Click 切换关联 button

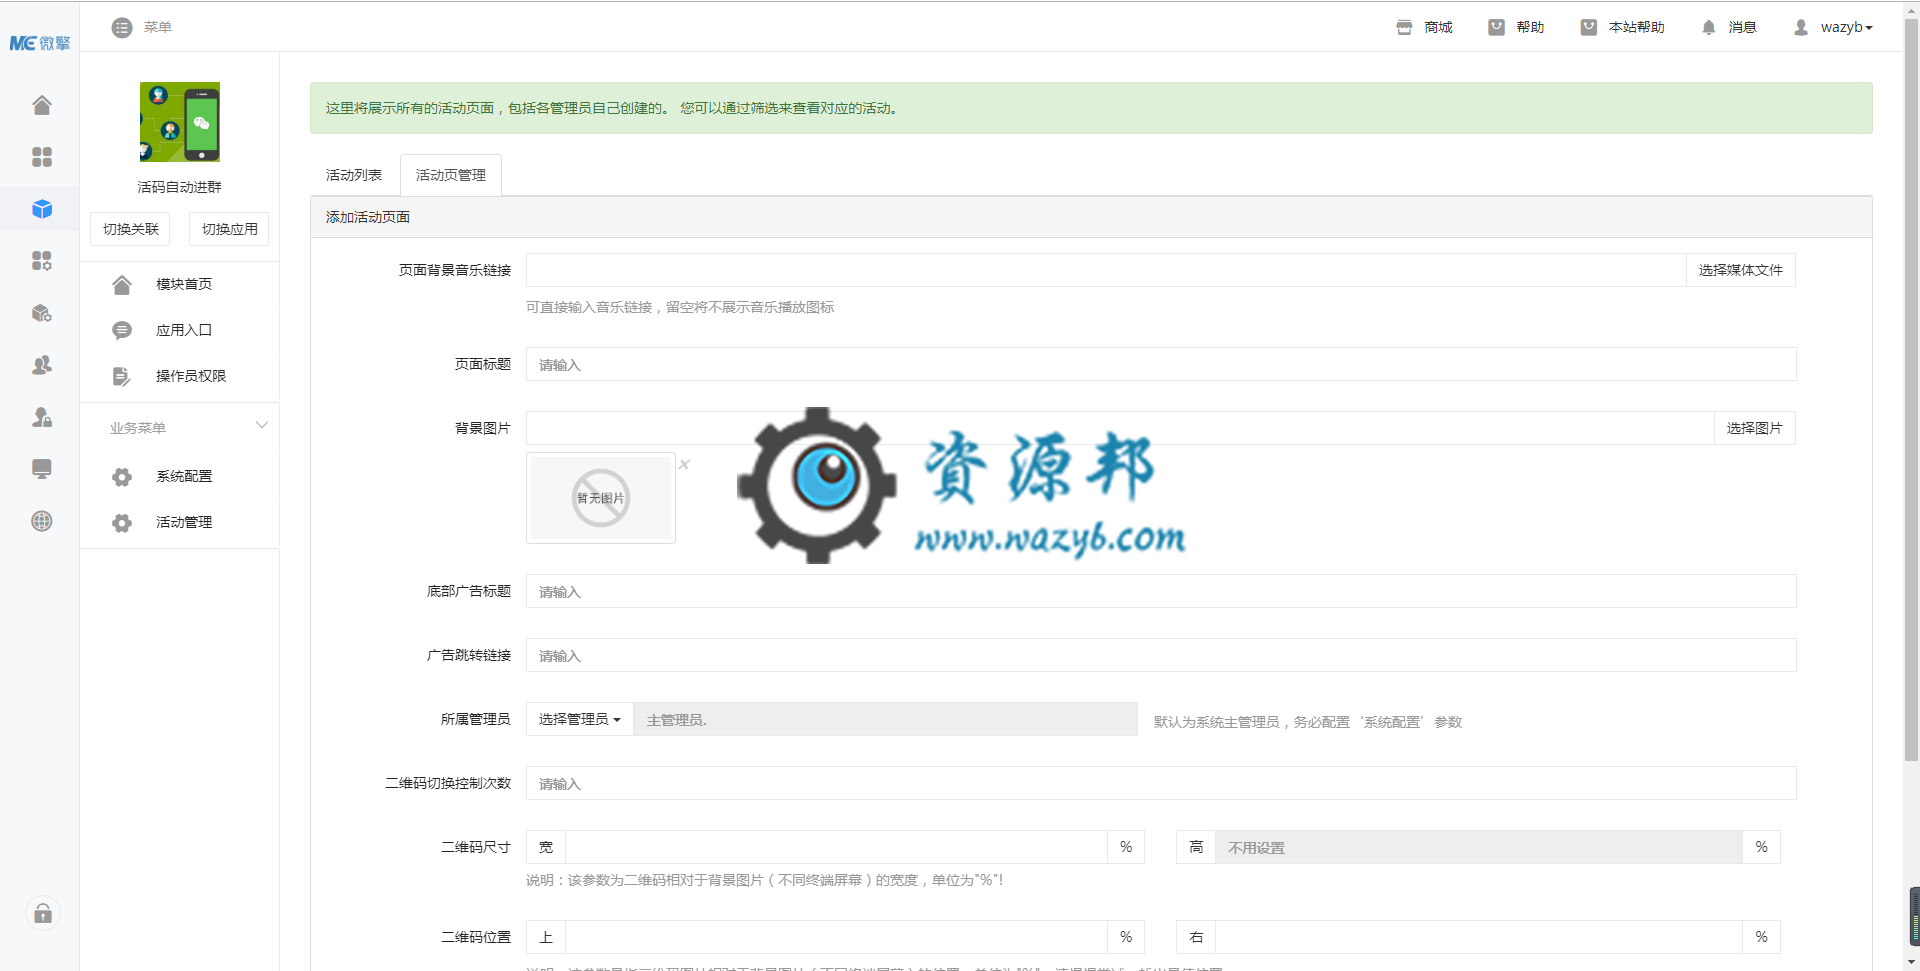point(131,229)
